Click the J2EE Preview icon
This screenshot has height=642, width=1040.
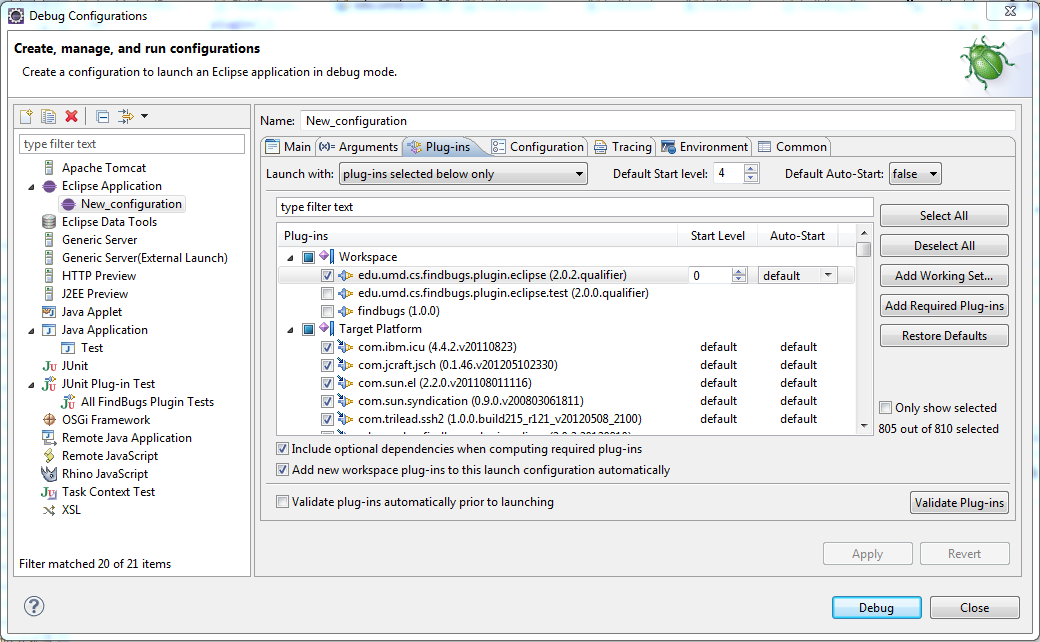pyautogui.click(x=49, y=294)
